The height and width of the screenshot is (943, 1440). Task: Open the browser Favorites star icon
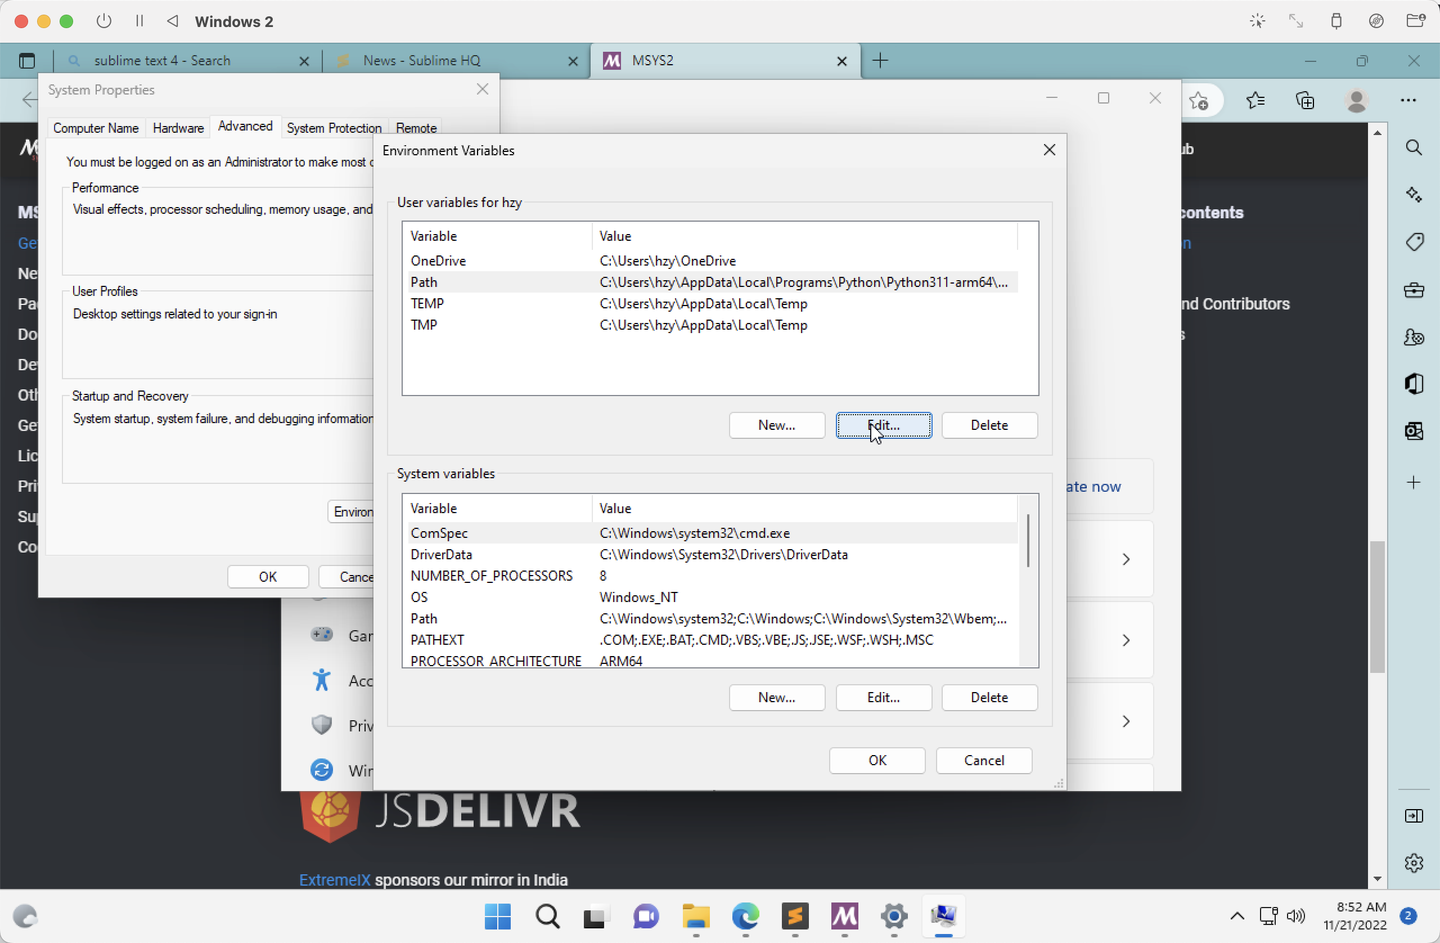tap(1255, 100)
